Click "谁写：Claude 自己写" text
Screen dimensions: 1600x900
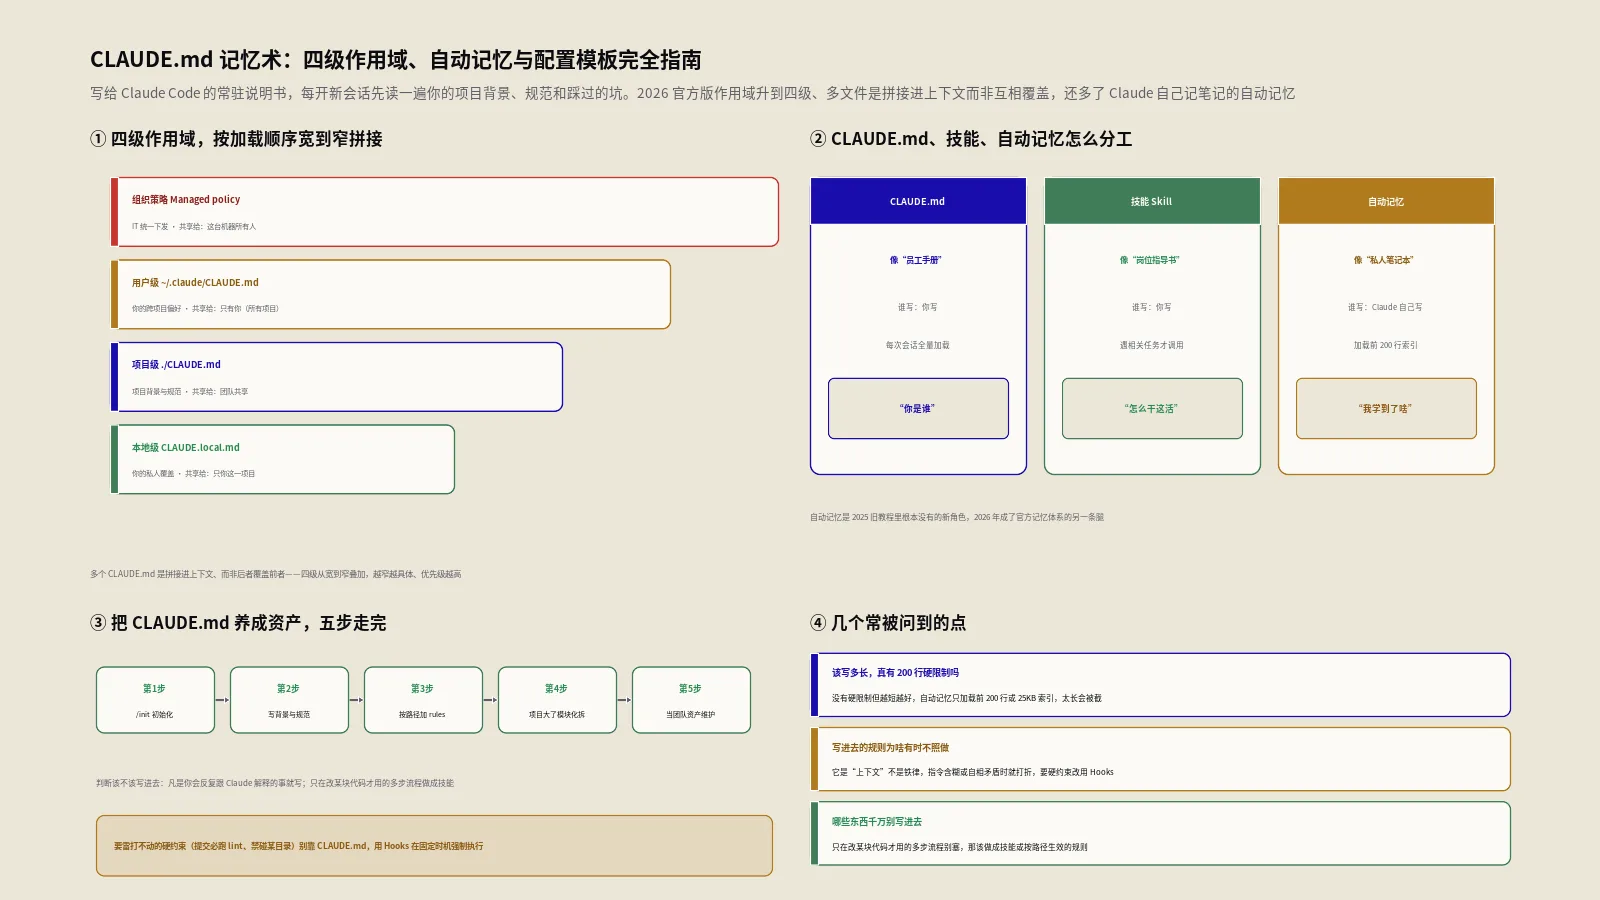pyautogui.click(x=1385, y=307)
